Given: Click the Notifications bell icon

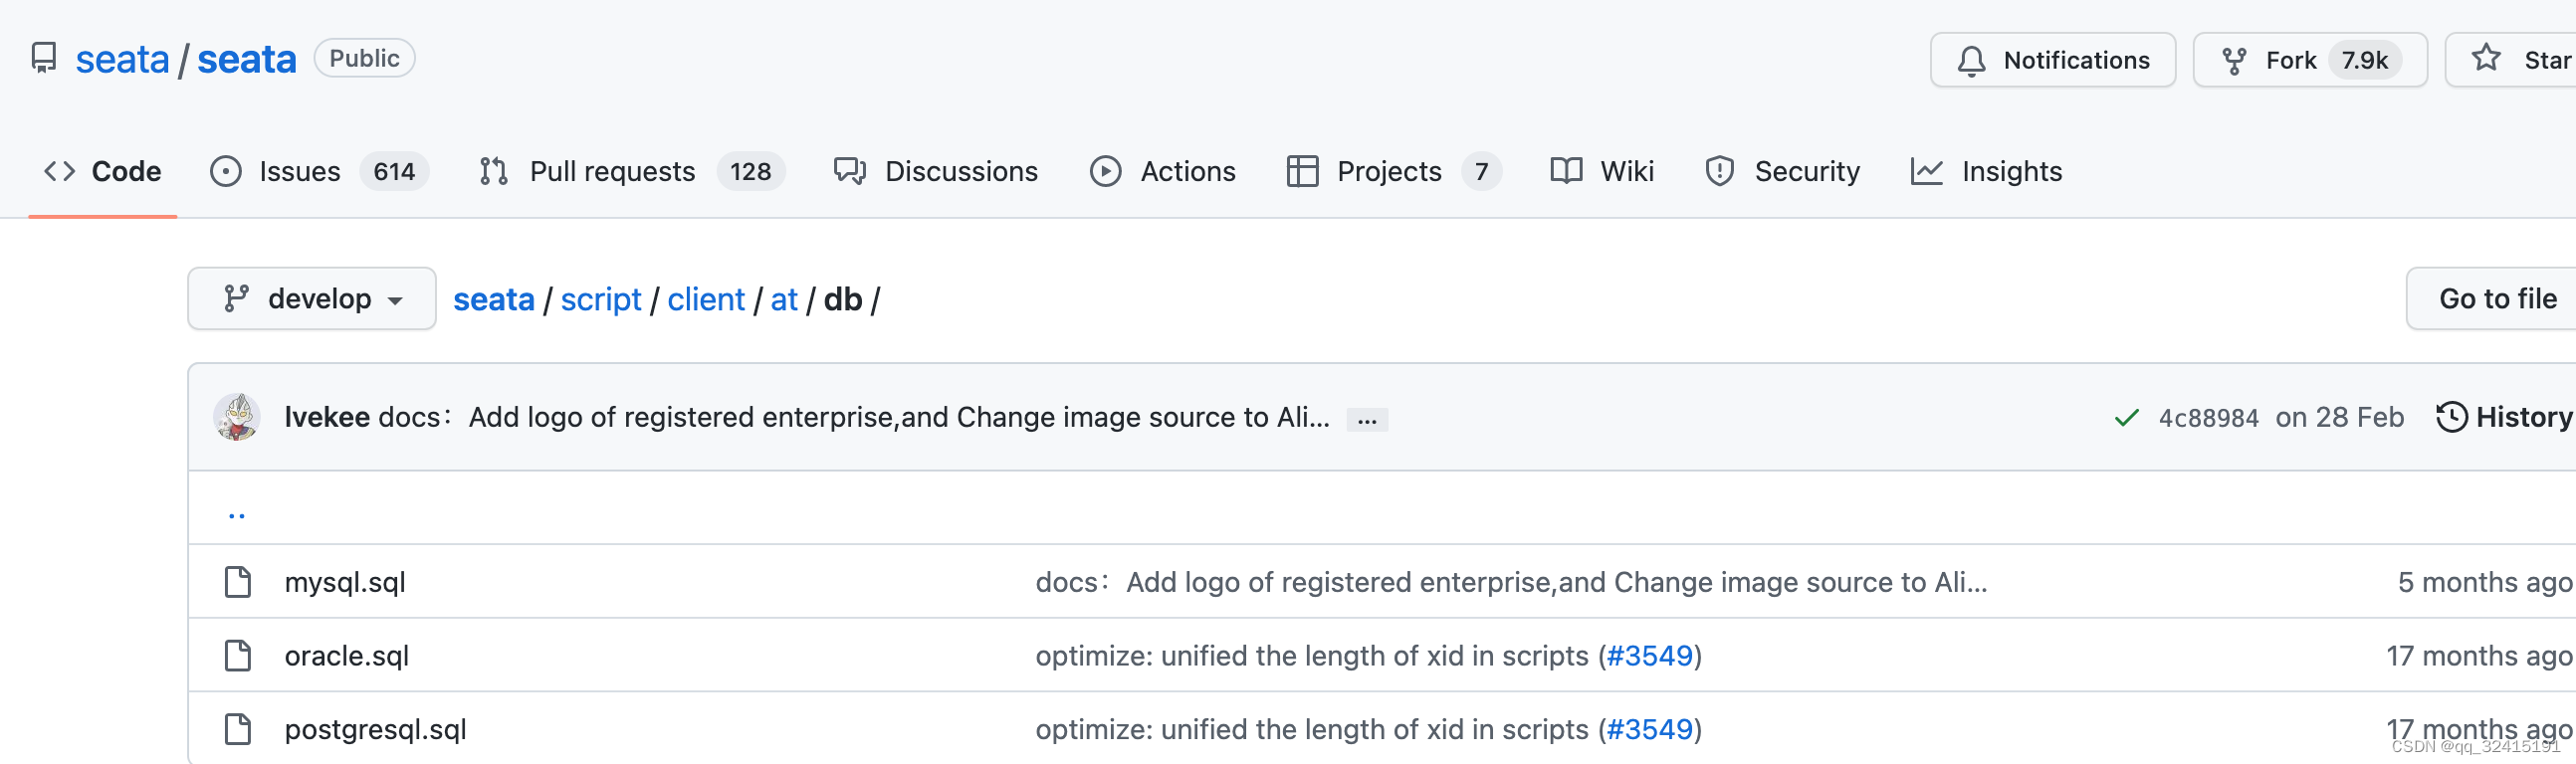Looking at the screenshot, I should pos(1971,61).
